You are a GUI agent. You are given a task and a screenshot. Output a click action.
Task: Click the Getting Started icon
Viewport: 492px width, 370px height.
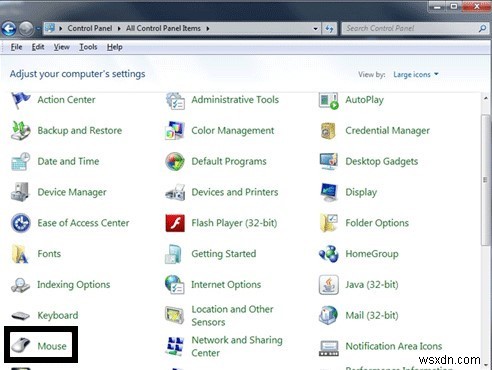tap(174, 254)
